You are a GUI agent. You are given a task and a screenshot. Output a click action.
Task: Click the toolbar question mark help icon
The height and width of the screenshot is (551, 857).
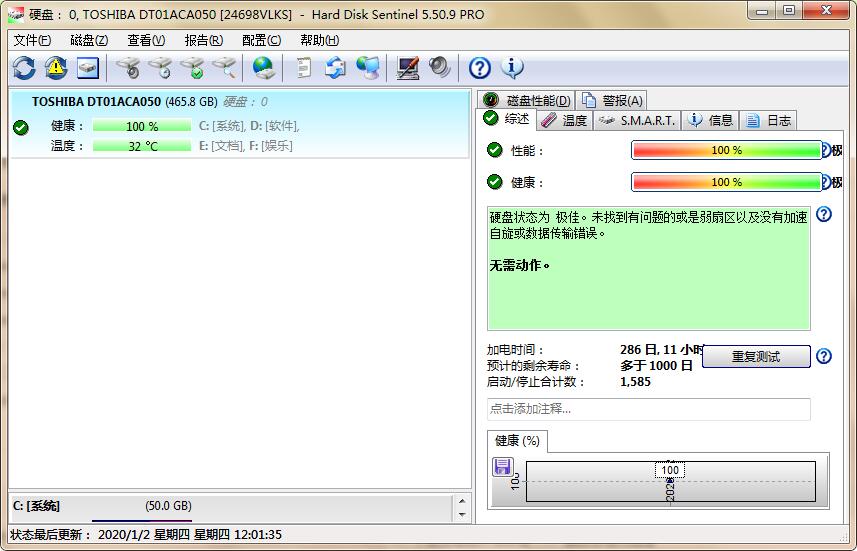click(x=479, y=68)
